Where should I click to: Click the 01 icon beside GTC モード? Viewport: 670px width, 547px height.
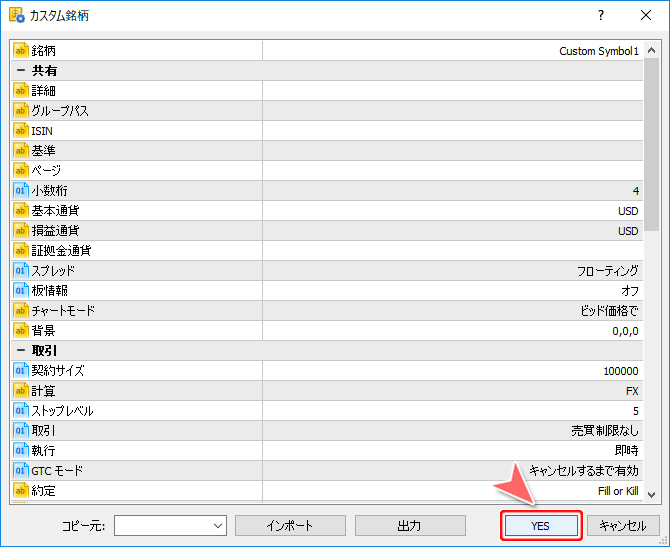tap(21, 470)
